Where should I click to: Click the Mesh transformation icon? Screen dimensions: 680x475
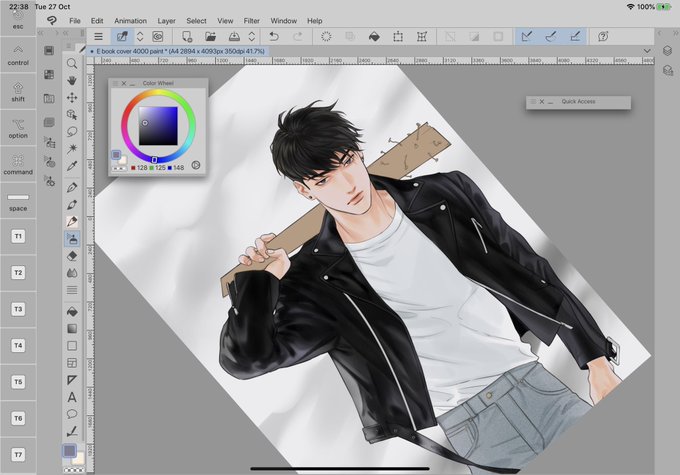click(x=422, y=36)
